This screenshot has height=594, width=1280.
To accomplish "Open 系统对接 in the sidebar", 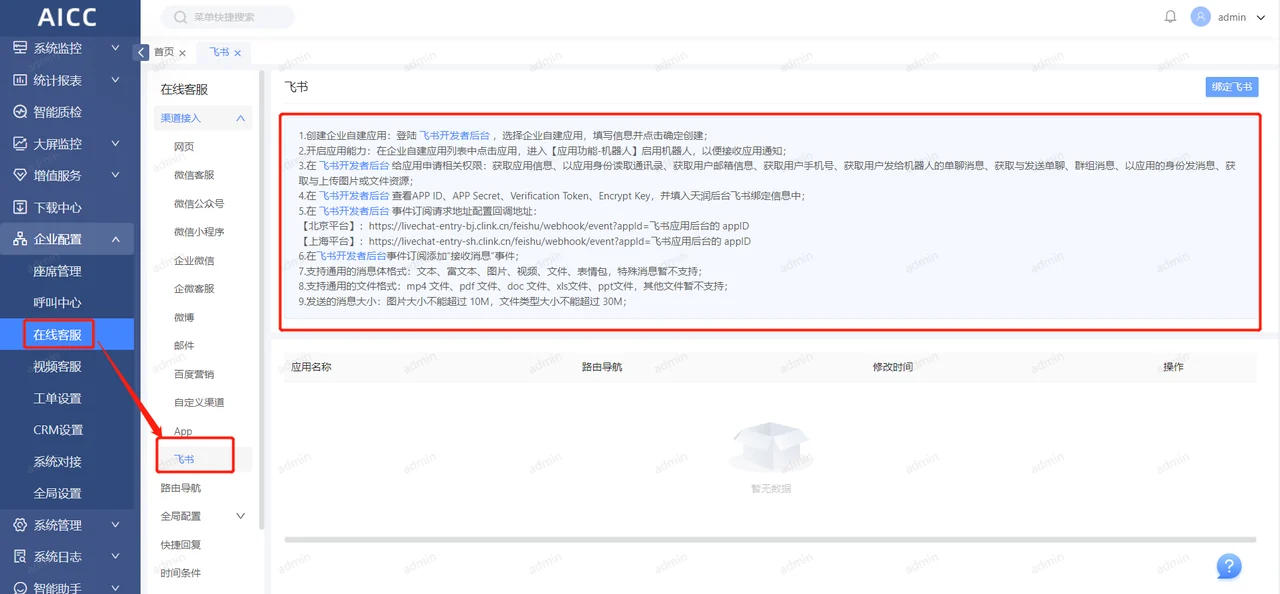I will coord(57,462).
